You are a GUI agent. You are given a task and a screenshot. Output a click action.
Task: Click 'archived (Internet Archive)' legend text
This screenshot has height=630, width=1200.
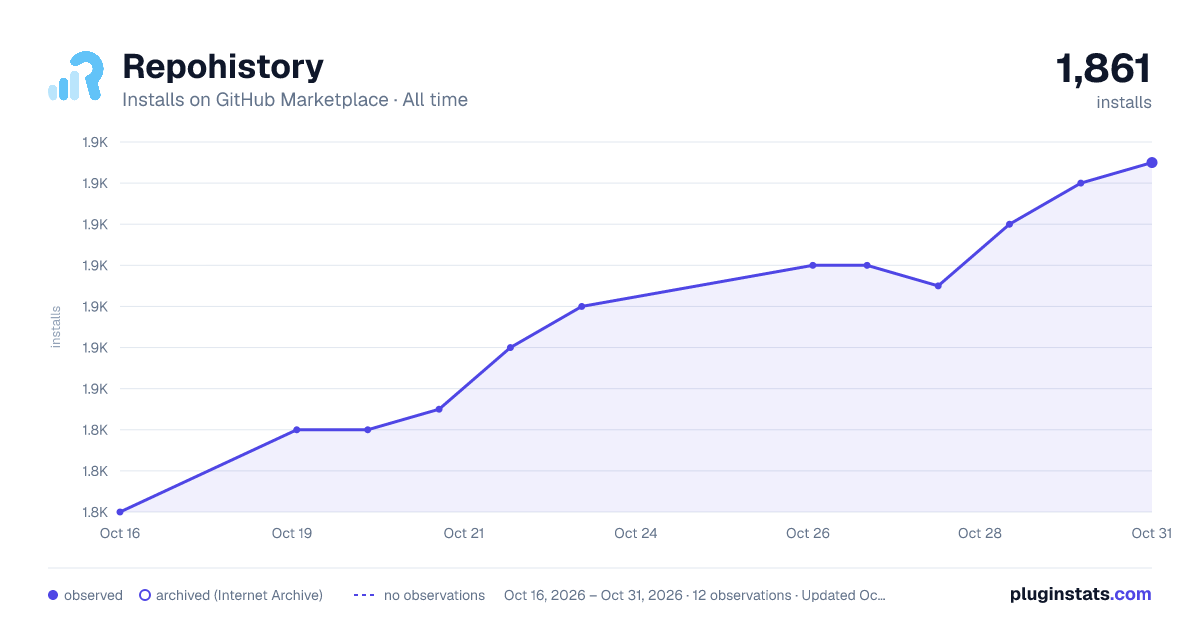239,595
